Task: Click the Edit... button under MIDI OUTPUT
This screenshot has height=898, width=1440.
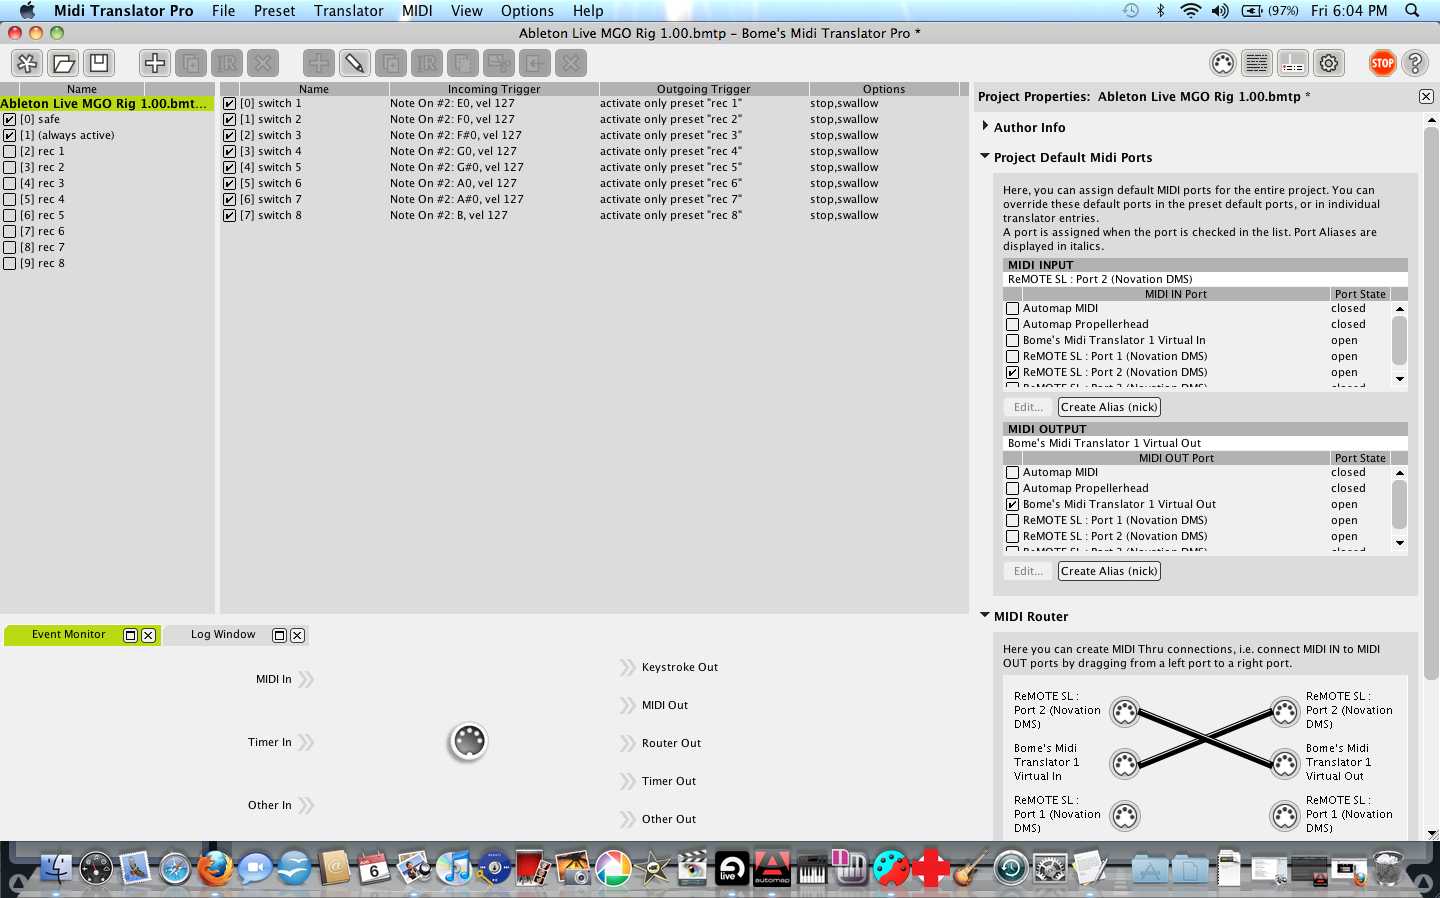Action: (x=1028, y=571)
